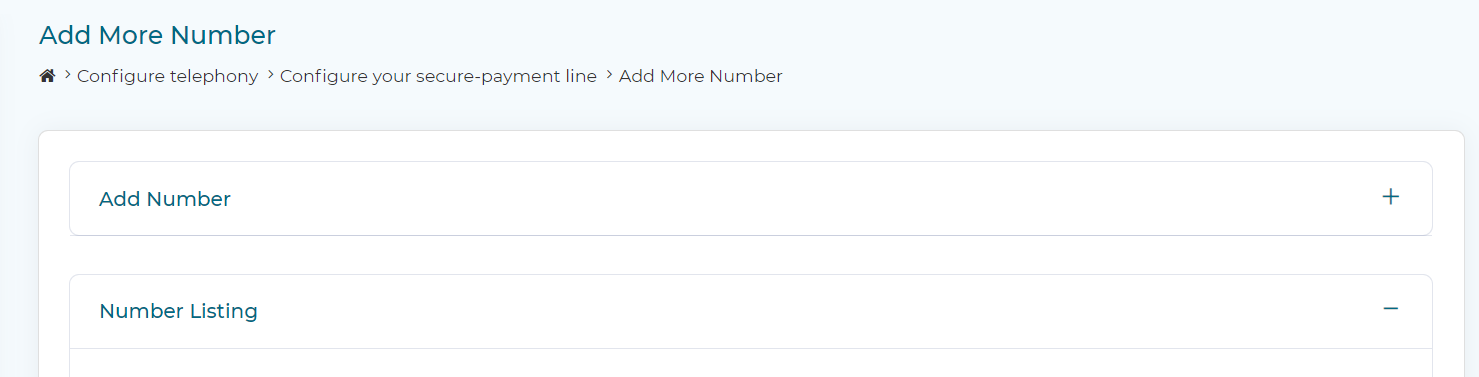Open the Configure telephony breadcrumb link

point(167,76)
